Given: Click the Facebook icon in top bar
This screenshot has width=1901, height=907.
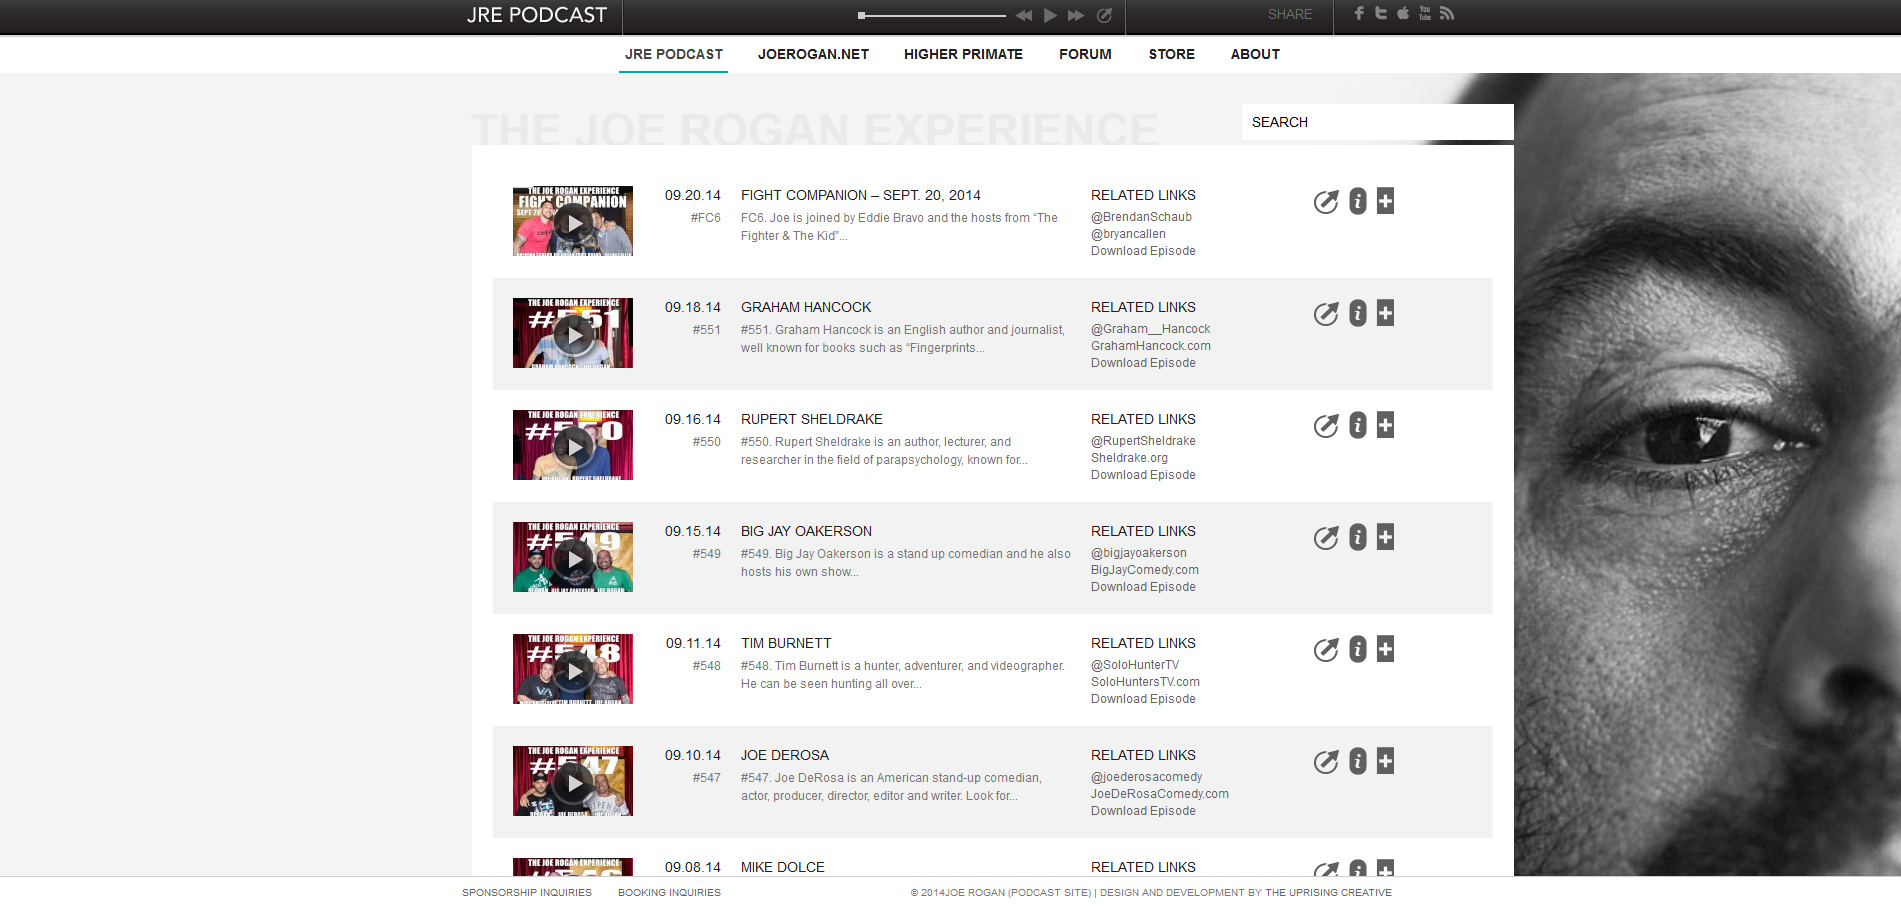Looking at the screenshot, I should coord(1358,13).
